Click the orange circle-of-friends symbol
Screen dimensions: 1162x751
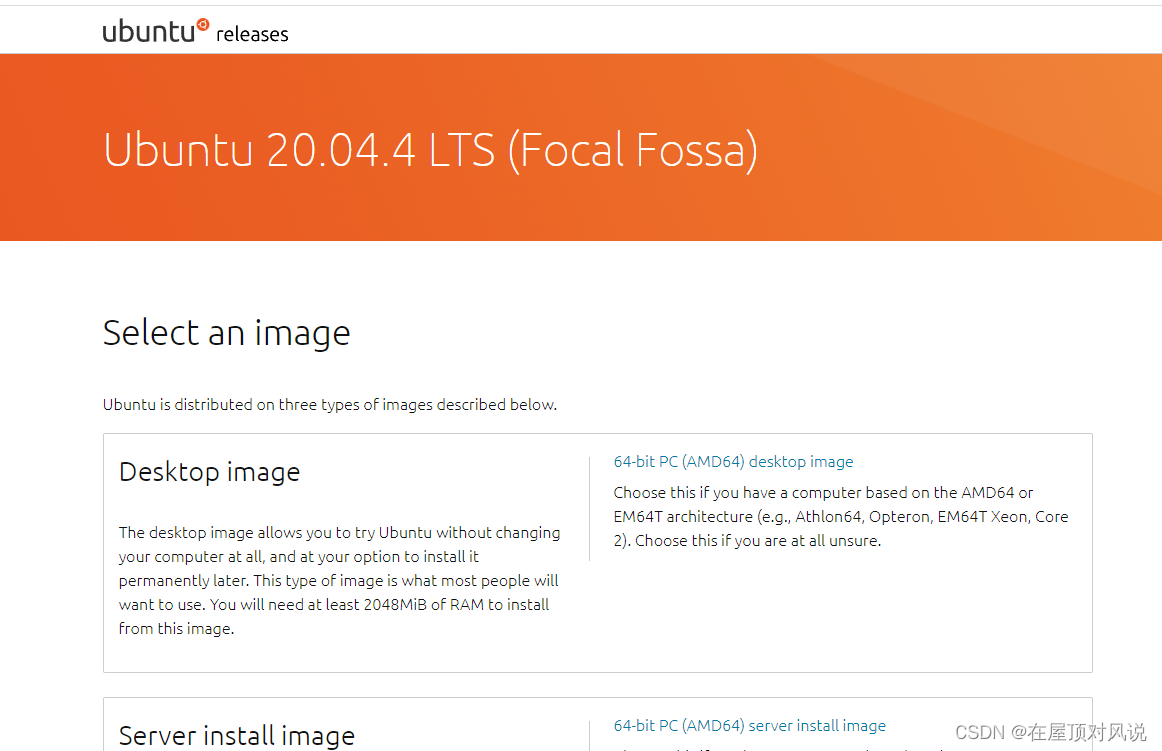[203, 24]
